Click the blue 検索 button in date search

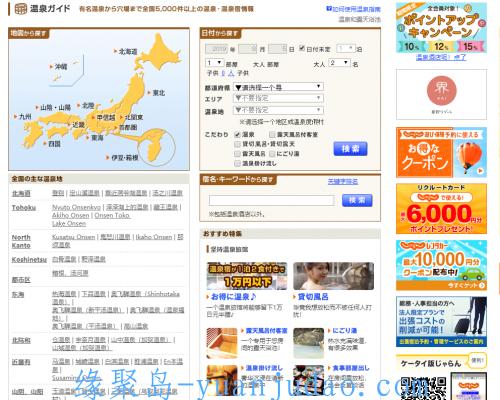pos(350,149)
